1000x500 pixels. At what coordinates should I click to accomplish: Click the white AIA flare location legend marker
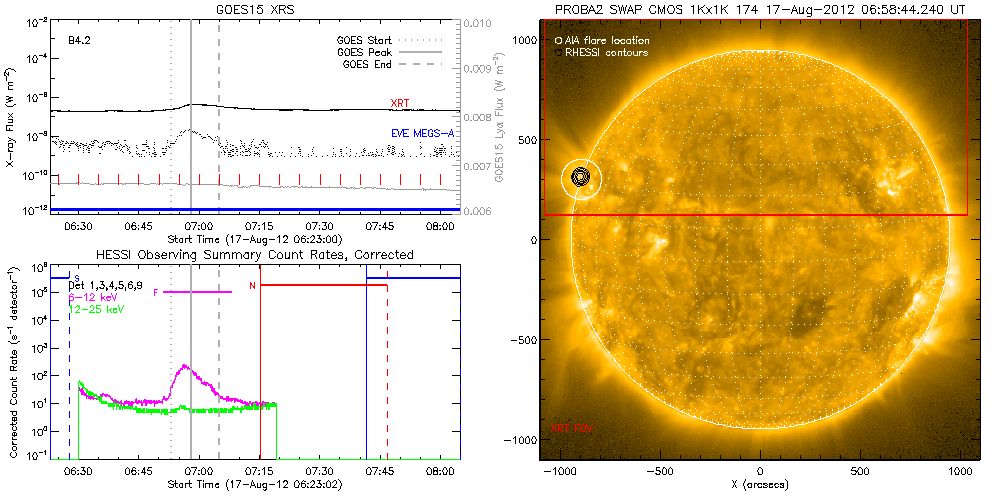point(557,40)
